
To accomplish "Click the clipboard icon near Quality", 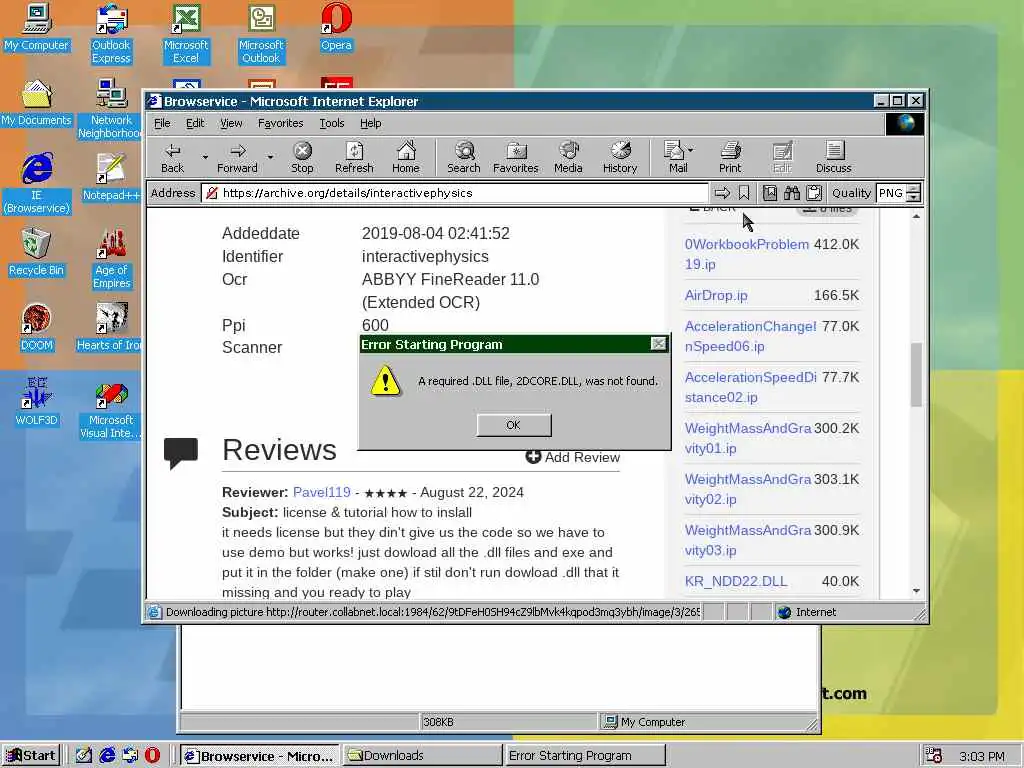I will tap(814, 193).
